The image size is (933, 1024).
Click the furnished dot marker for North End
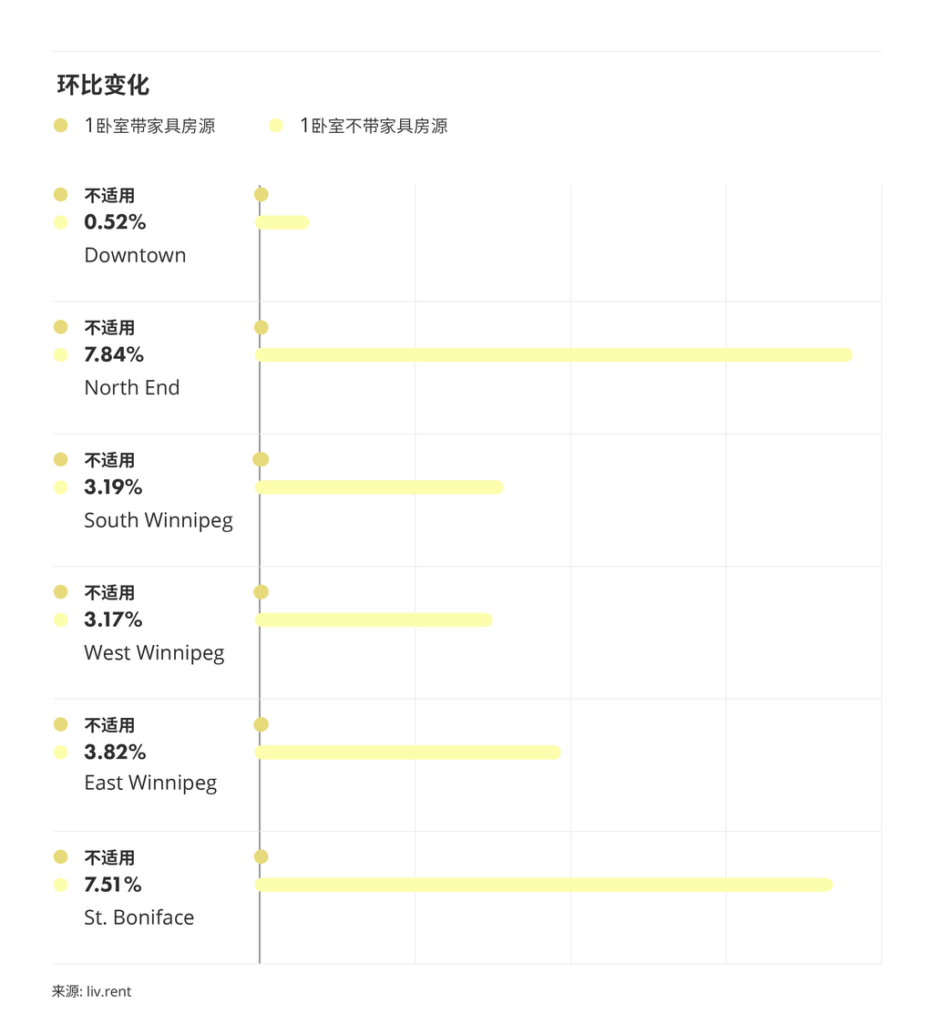pos(261,327)
